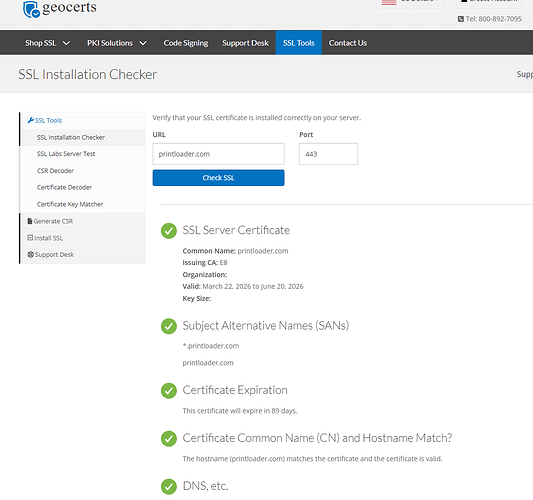
Task: Open the Code Signing menu item
Action: point(186,43)
